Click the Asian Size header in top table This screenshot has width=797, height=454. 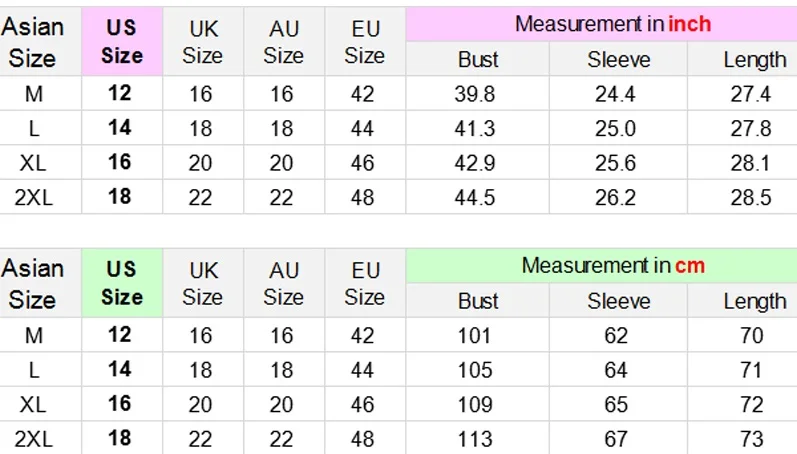pyautogui.click(x=33, y=42)
